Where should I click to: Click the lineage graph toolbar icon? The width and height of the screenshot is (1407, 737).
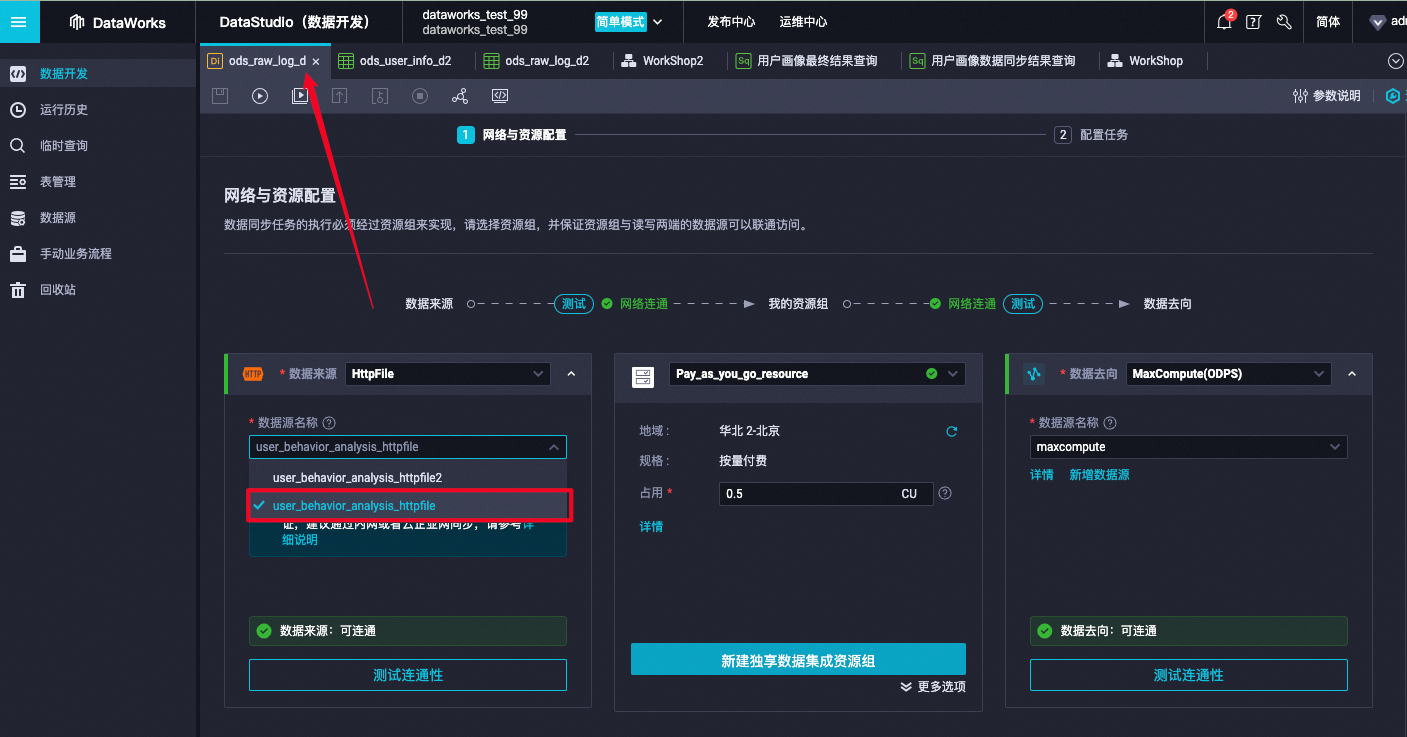460,96
